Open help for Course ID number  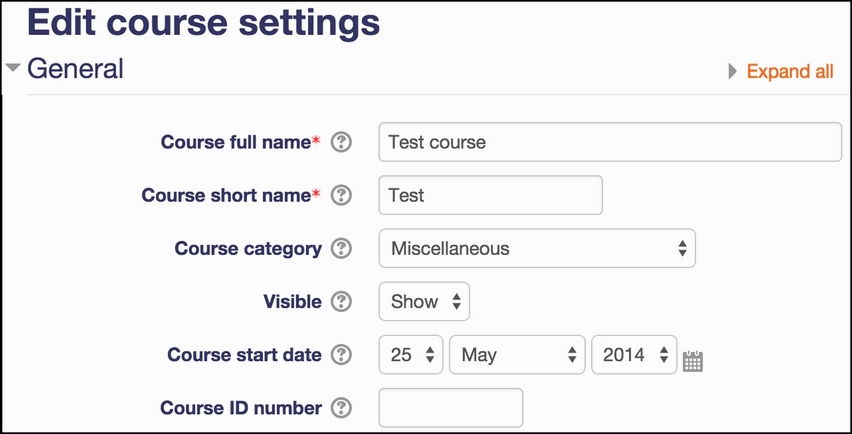pos(341,407)
